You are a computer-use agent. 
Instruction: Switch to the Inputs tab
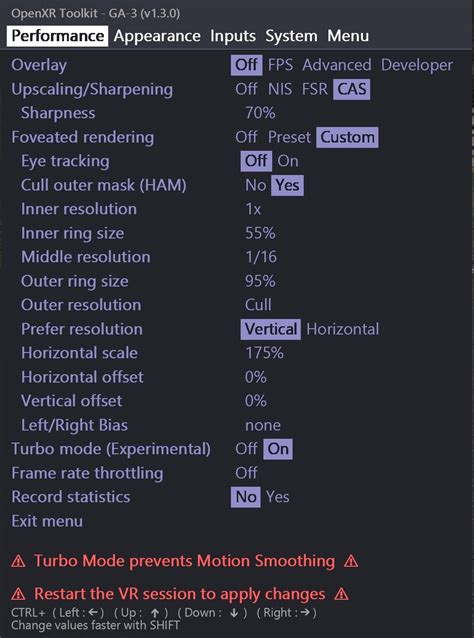[x=233, y=36]
